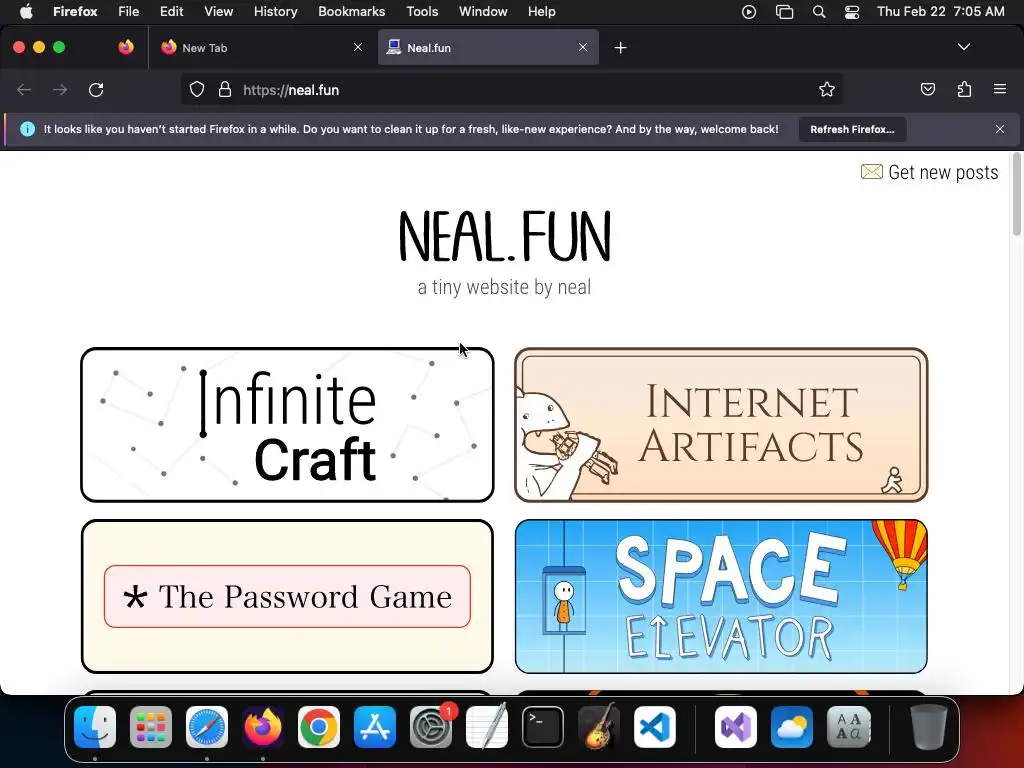The width and height of the screenshot is (1024, 768).
Task: Open the Window menu
Action: 483,11
